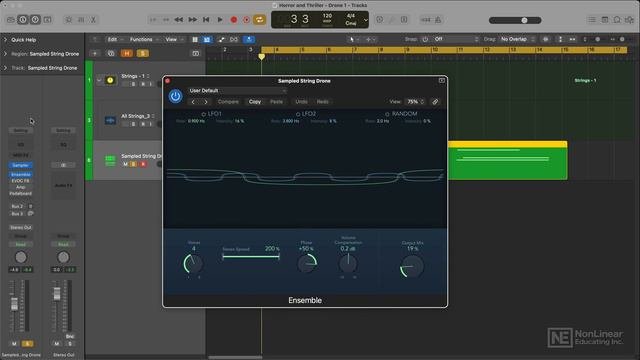
Task: Expand the Region: Sampled String Drone inspector
Action: (5, 53)
